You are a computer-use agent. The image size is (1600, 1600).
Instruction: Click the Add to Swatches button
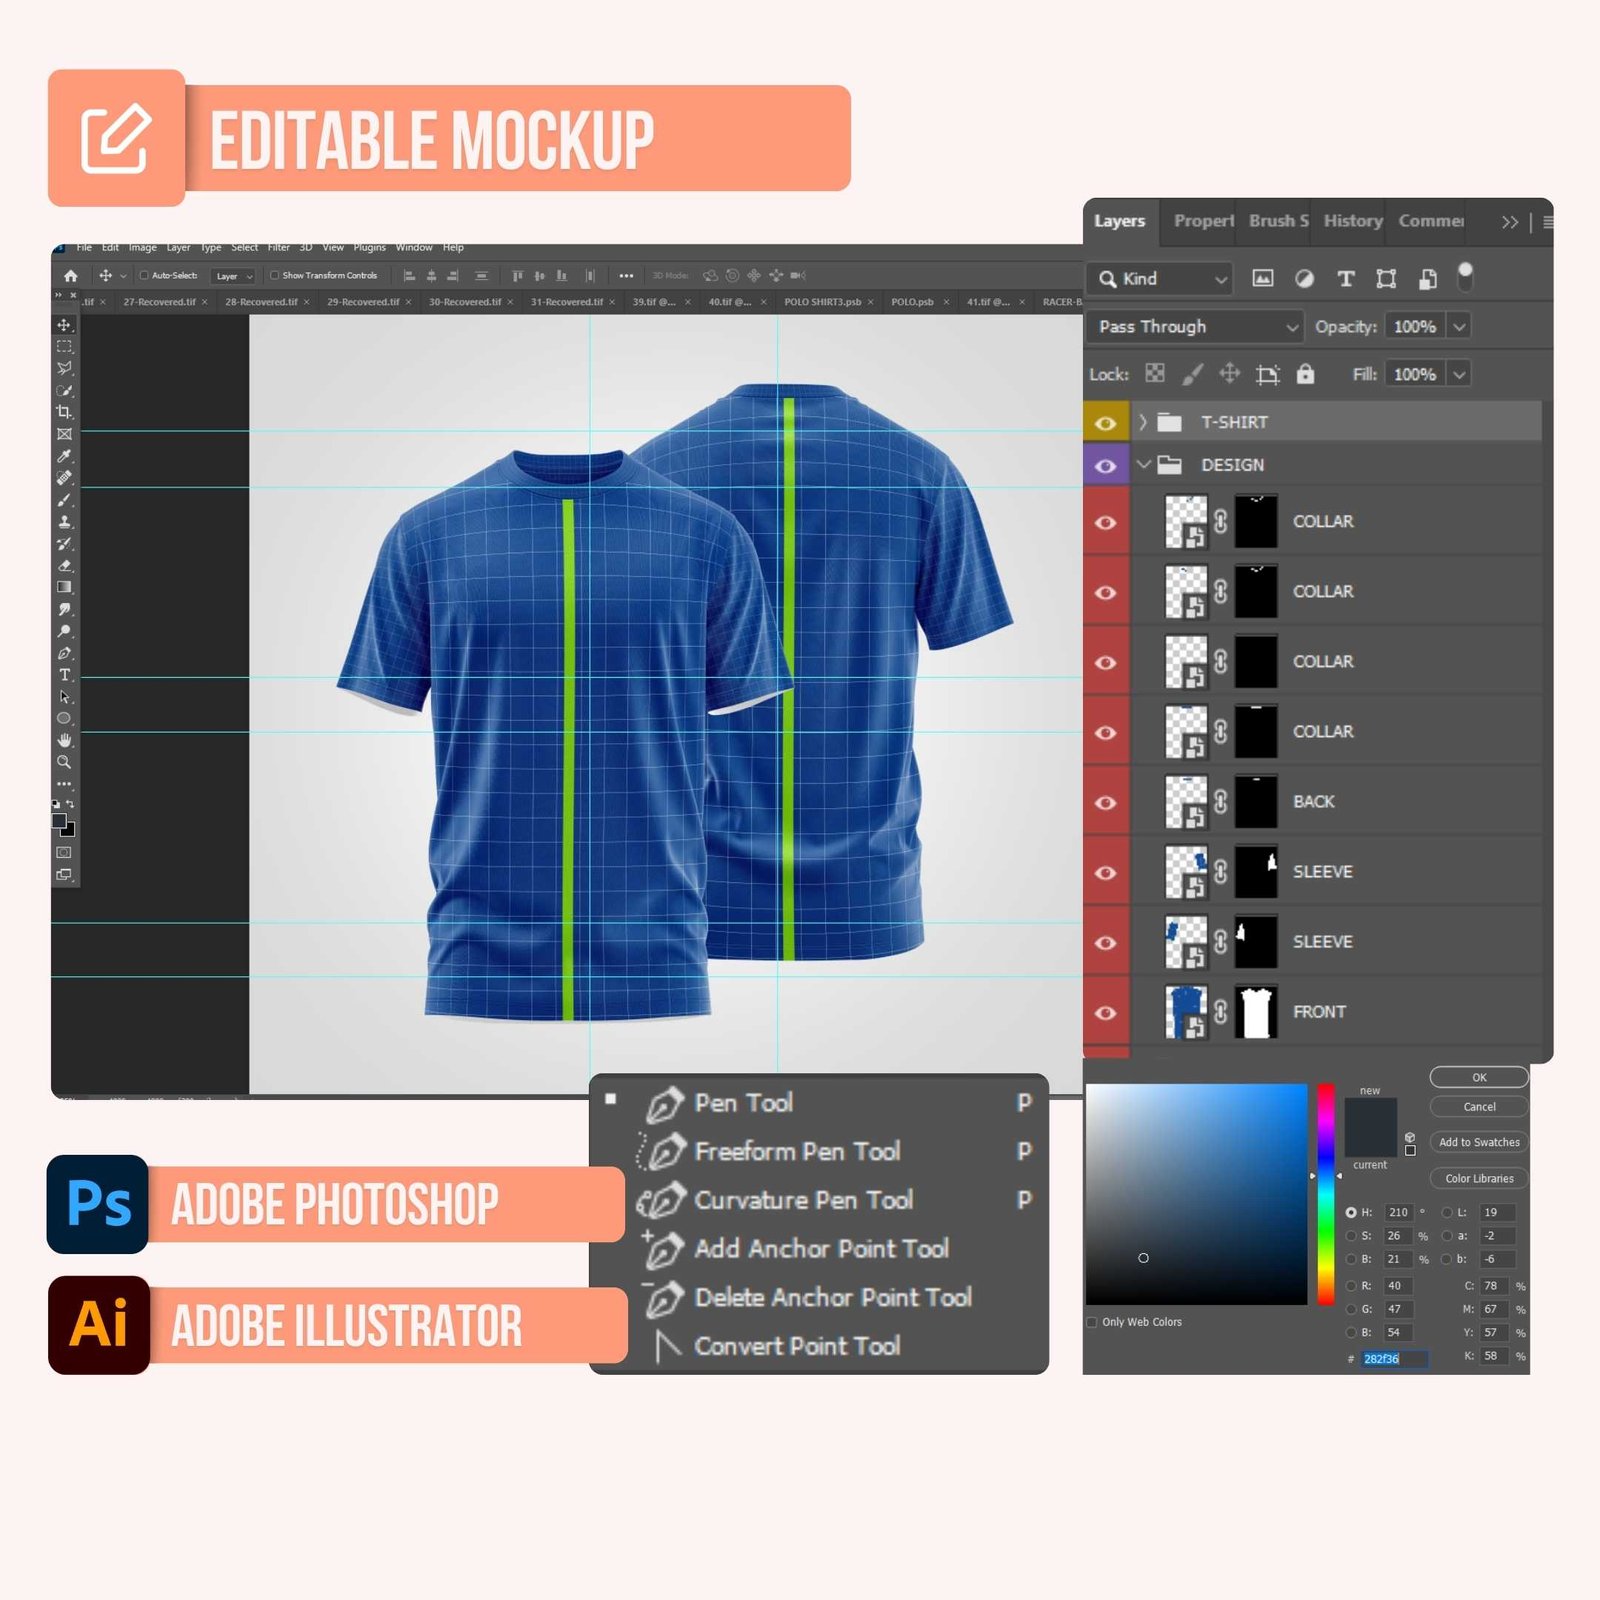[x=1479, y=1142]
